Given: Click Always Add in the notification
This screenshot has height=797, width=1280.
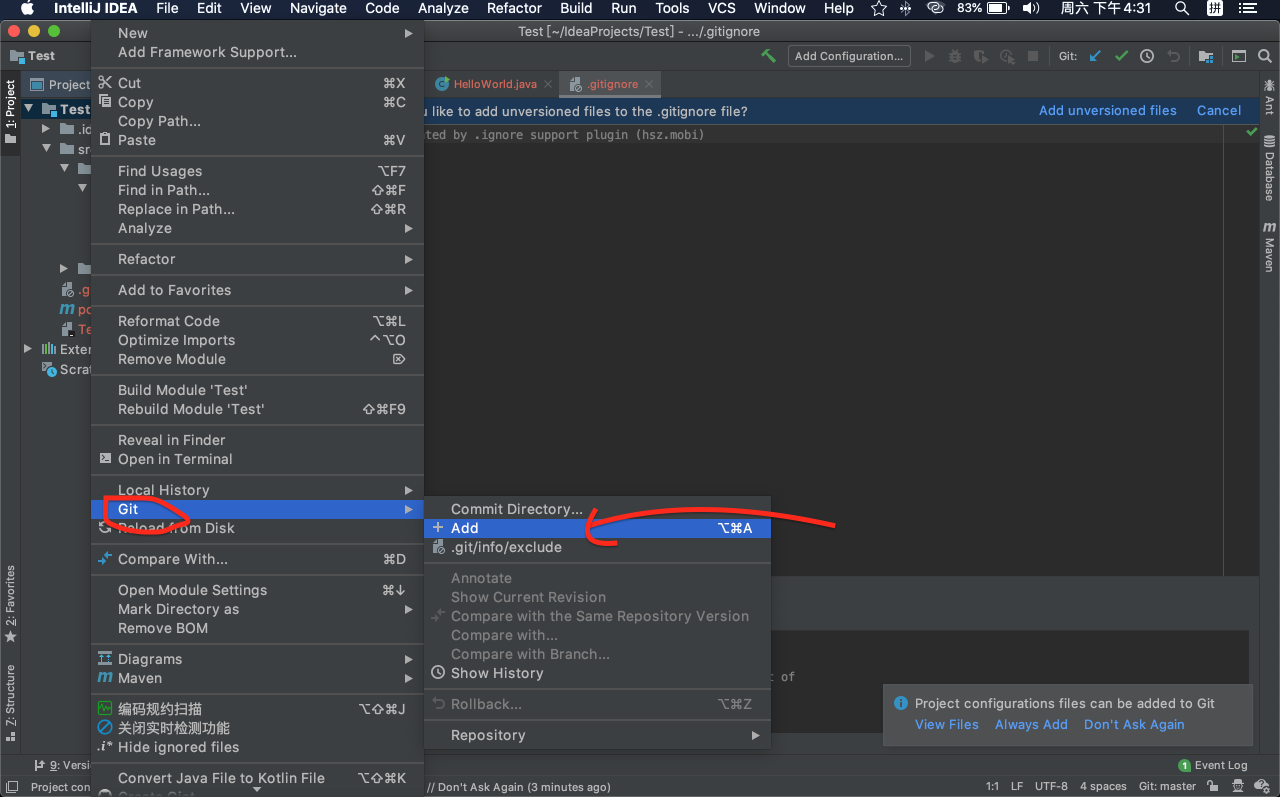Looking at the screenshot, I should tap(1031, 725).
